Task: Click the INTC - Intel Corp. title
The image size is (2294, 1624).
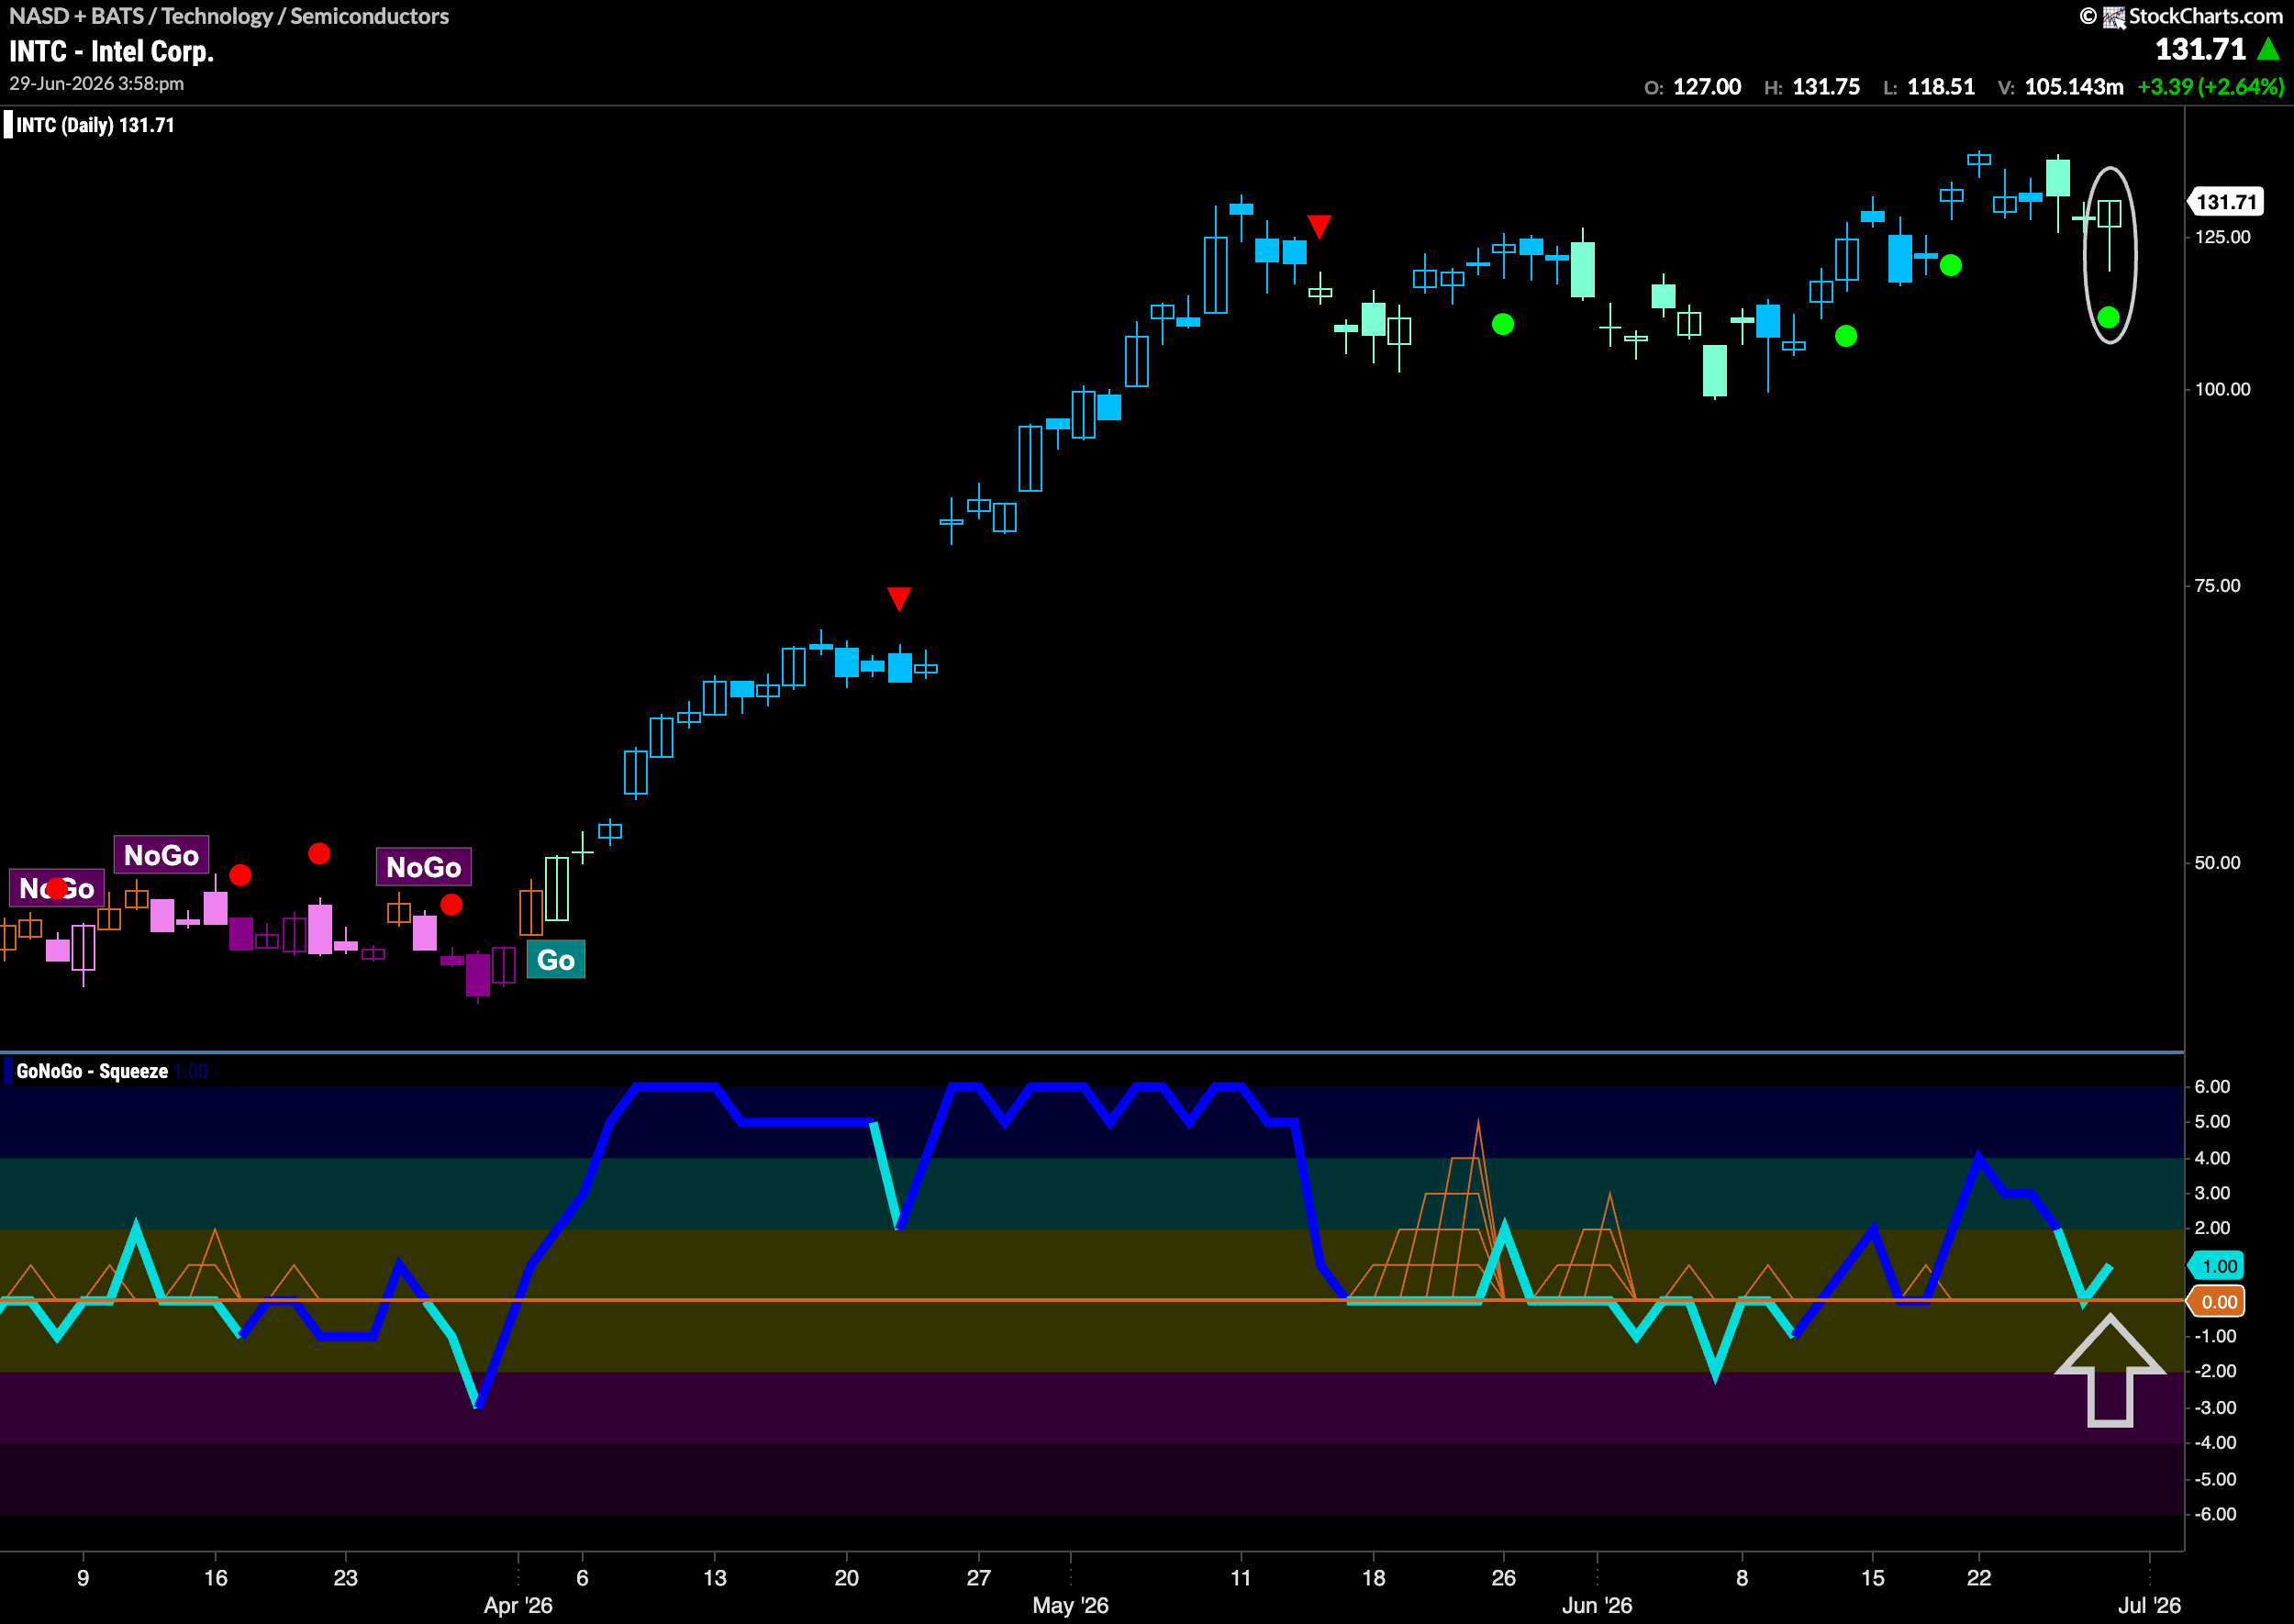Action: (112, 51)
